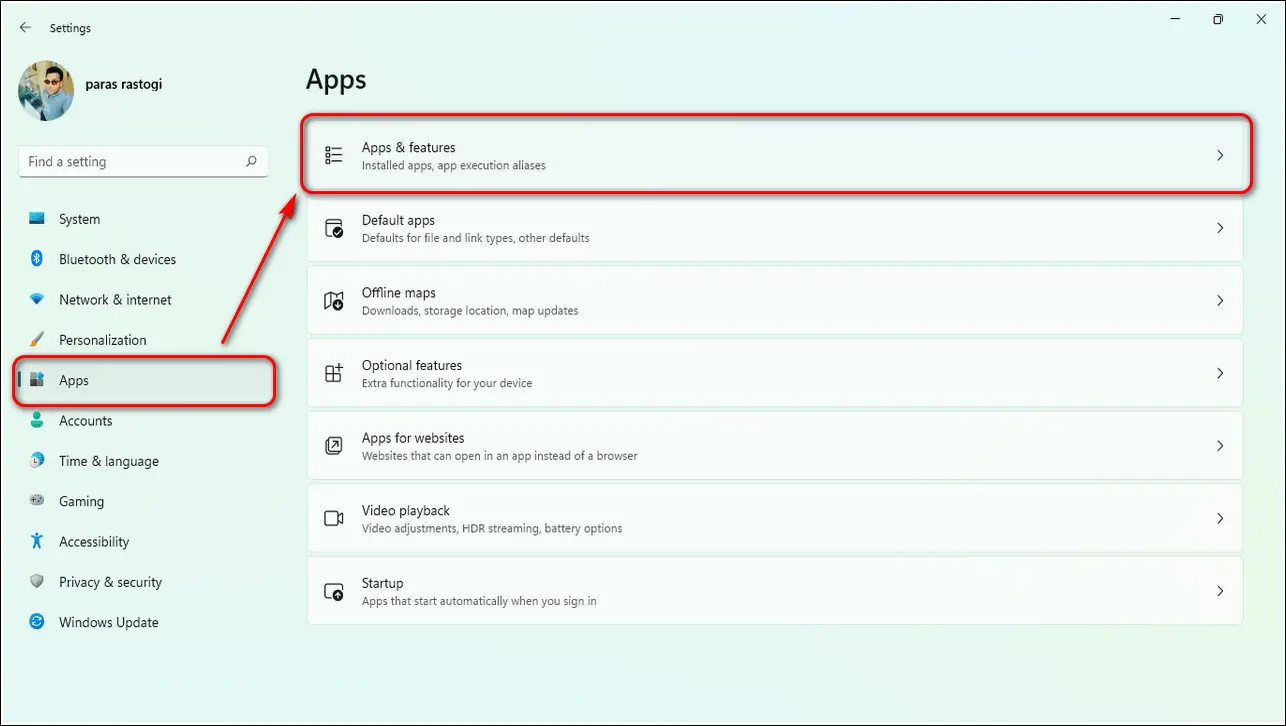Click the search magnifier icon
This screenshot has width=1286, height=726.
click(251, 161)
